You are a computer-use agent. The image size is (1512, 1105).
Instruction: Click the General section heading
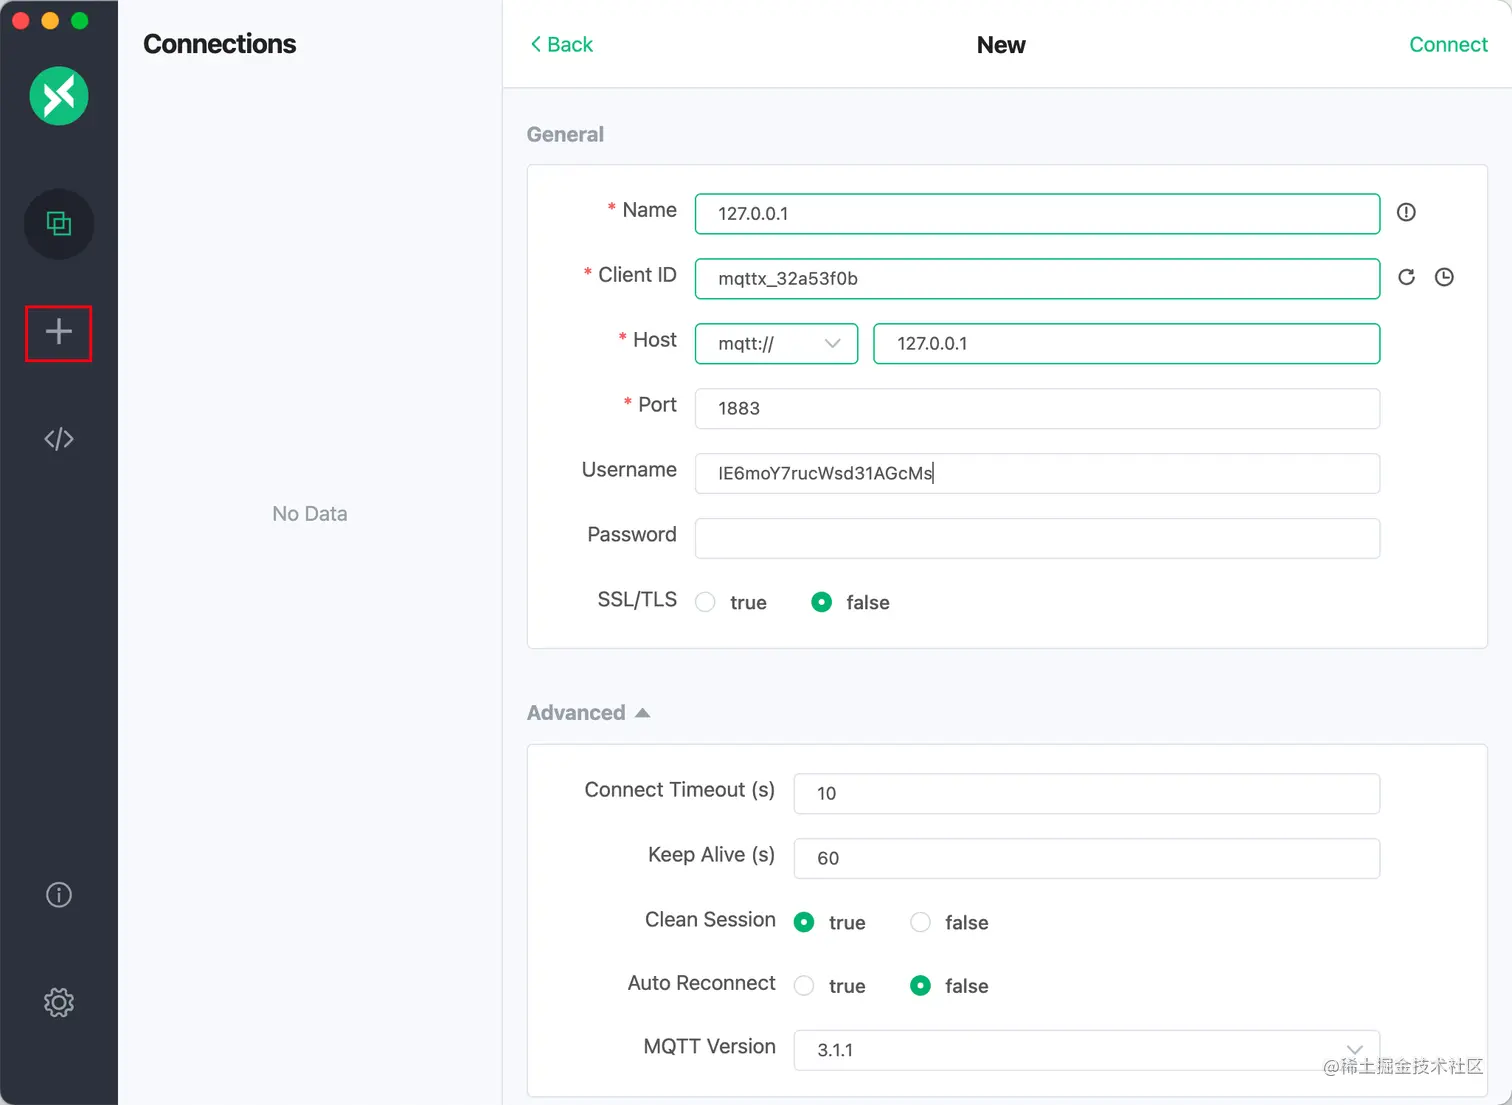click(565, 134)
